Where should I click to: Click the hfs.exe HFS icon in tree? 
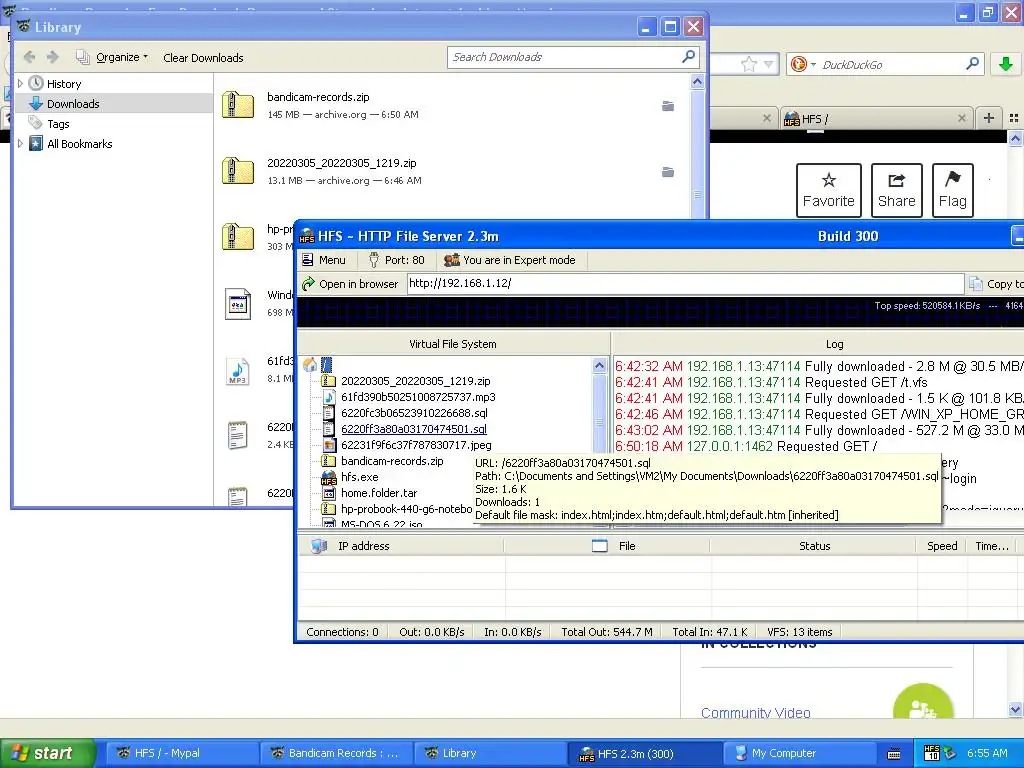click(329, 477)
